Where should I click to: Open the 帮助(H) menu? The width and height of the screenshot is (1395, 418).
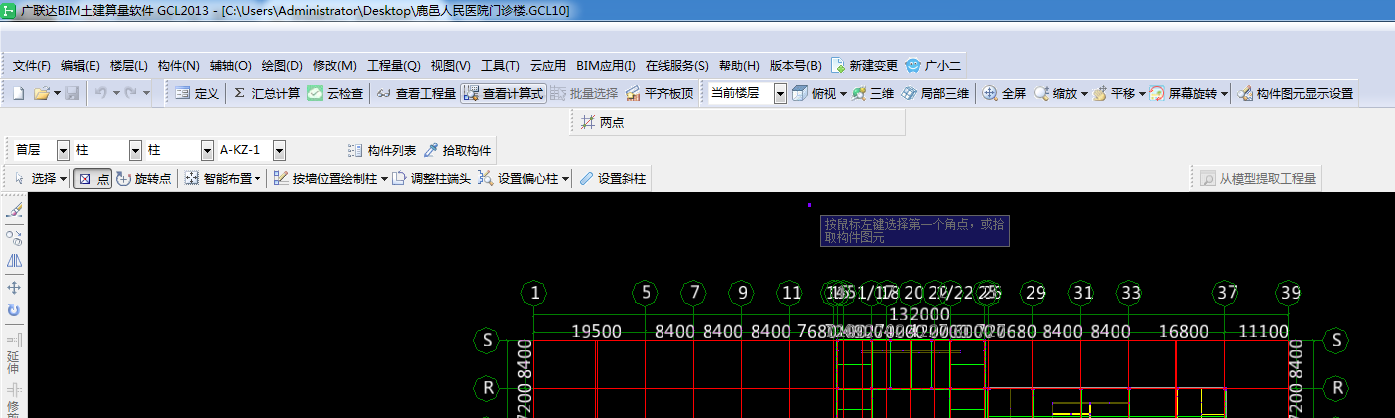(739, 66)
